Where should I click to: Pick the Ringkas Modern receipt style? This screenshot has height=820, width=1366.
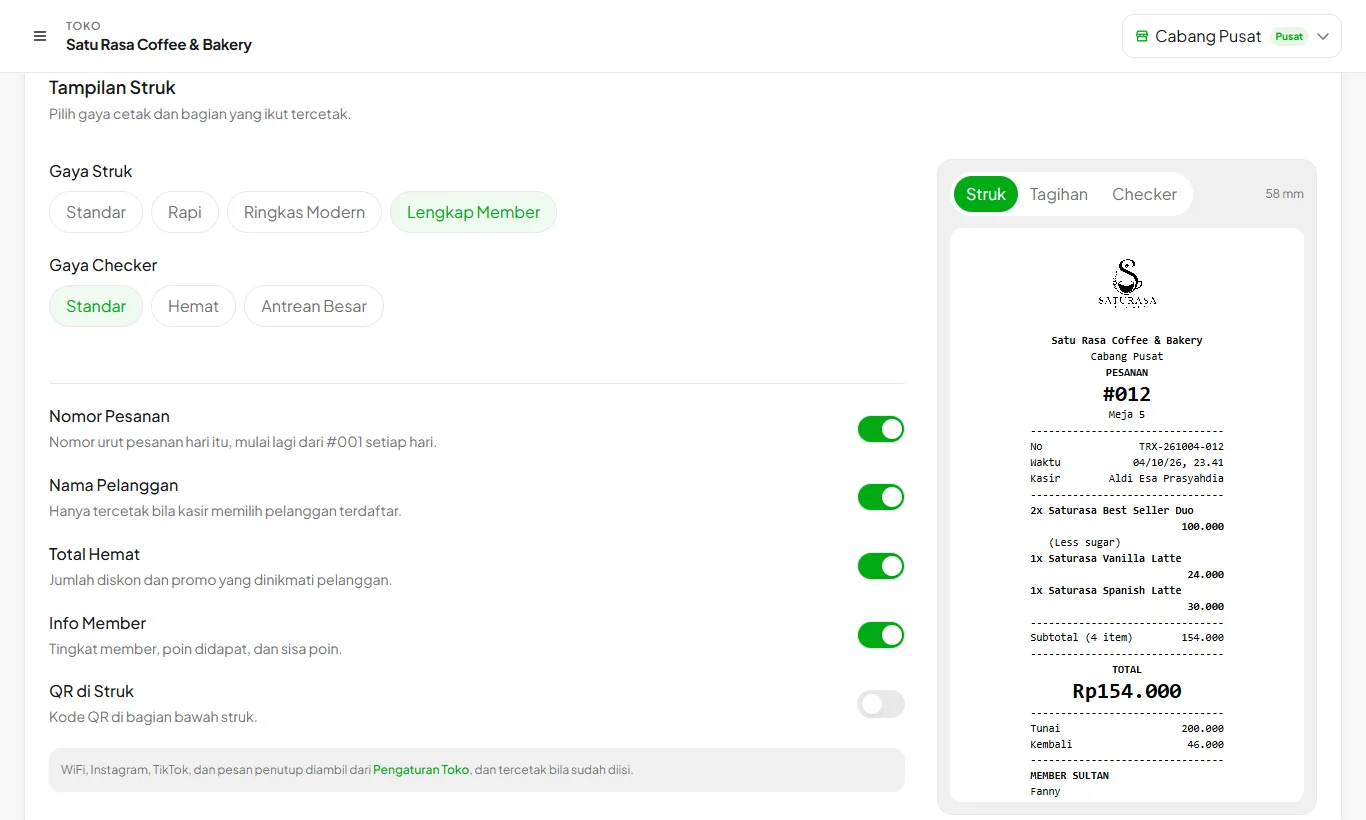click(x=304, y=212)
